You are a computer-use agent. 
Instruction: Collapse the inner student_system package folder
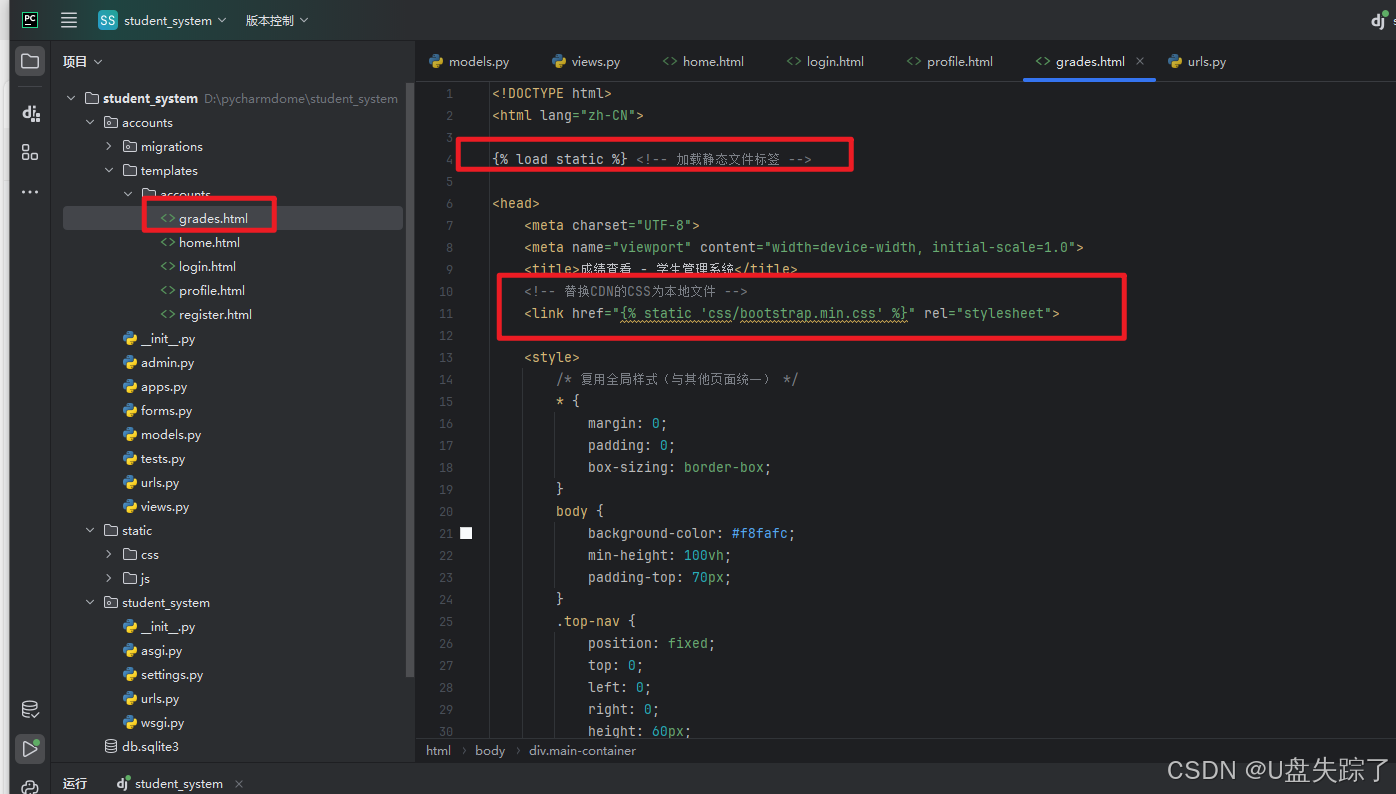point(90,602)
